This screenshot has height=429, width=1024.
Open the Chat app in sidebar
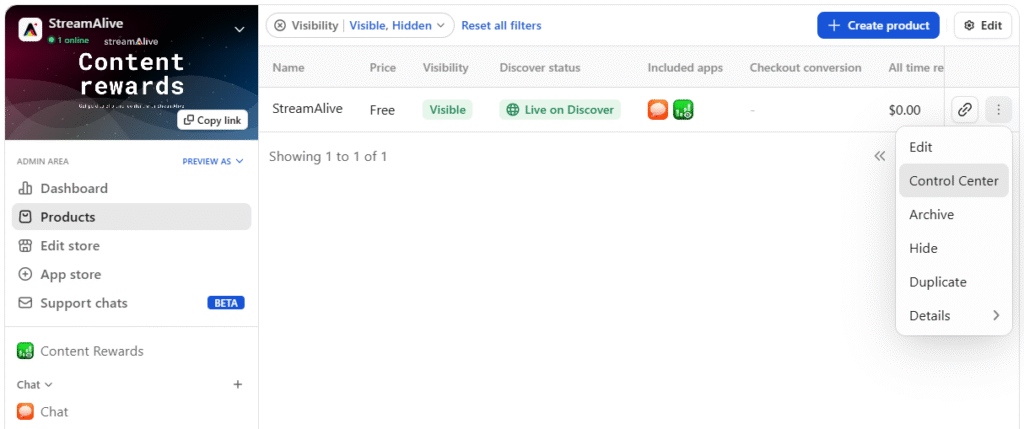tap(131, 412)
